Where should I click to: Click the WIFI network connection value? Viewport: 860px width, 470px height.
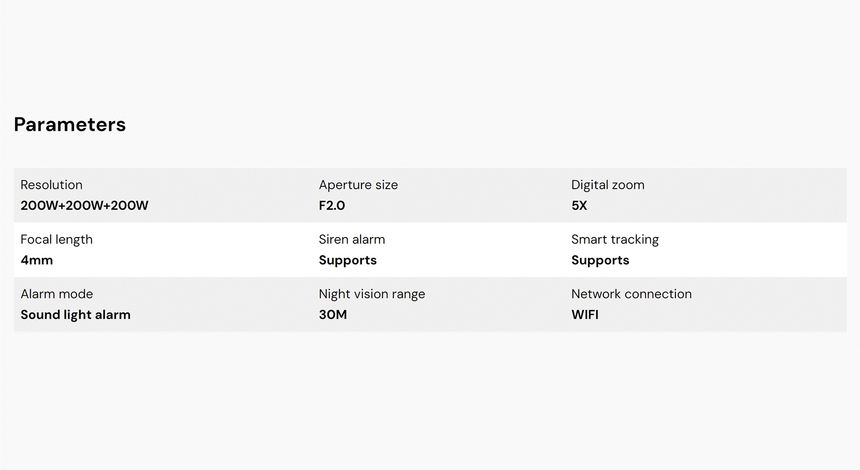(585, 315)
